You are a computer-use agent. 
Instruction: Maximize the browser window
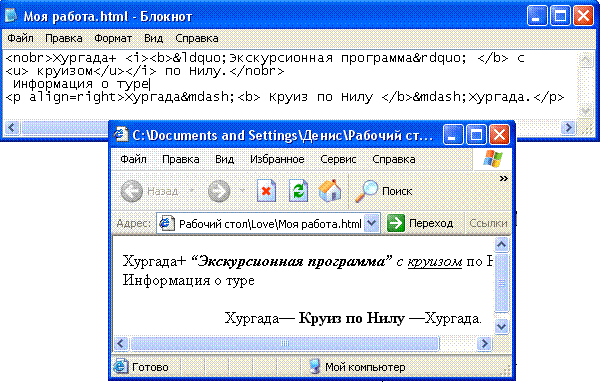point(476,134)
